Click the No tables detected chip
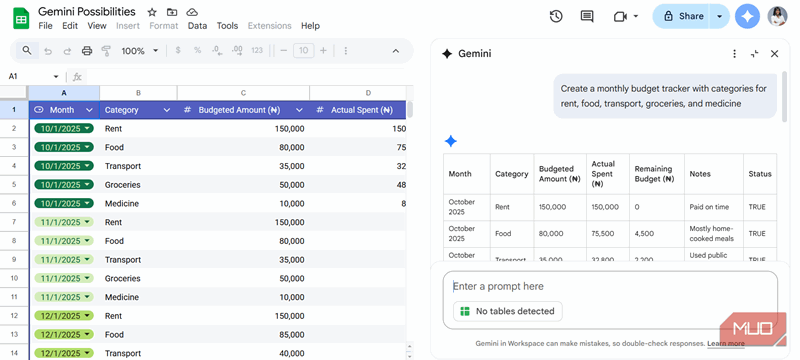 (x=508, y=311)
